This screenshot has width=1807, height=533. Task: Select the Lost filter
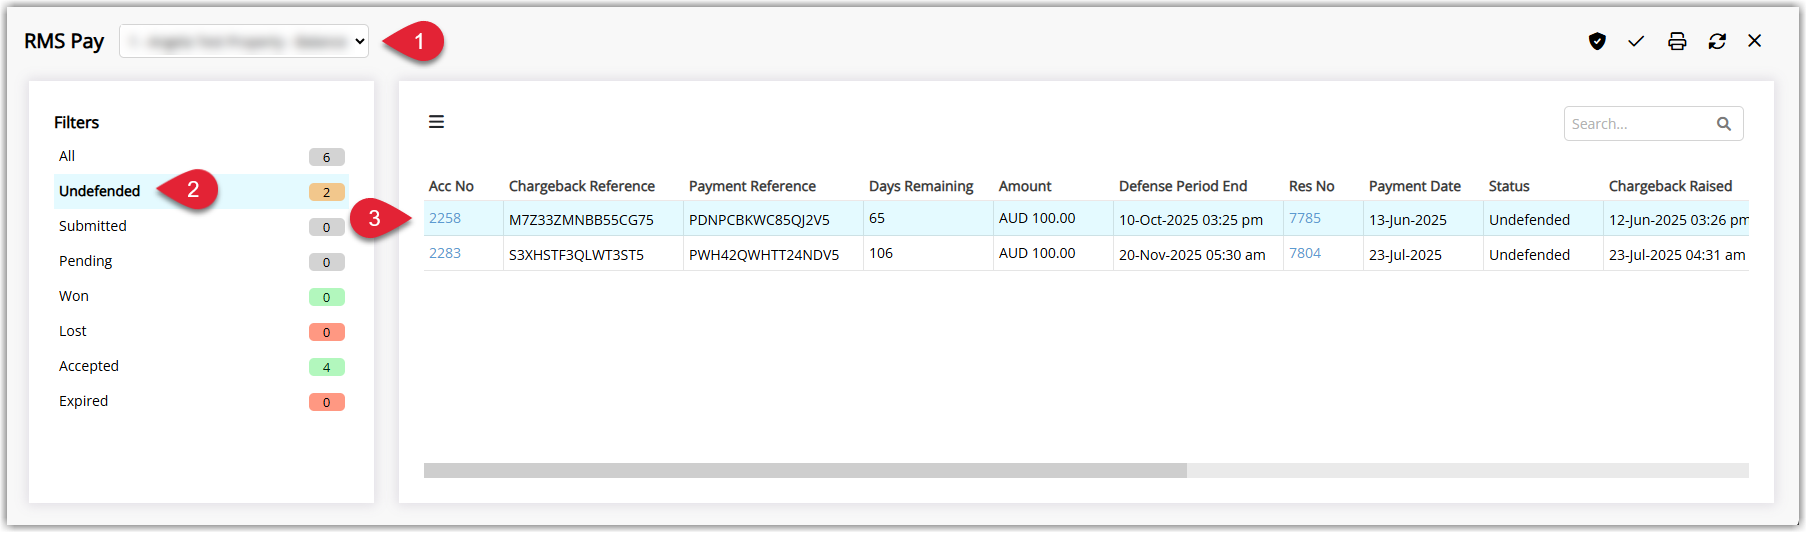(200, 331)
